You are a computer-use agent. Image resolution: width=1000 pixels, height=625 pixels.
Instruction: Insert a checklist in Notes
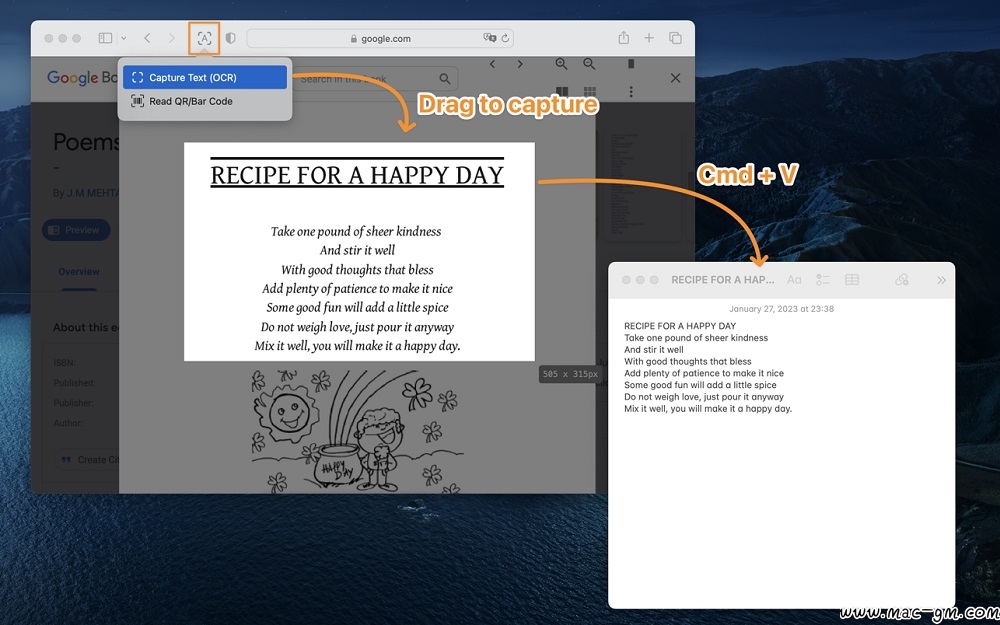pyautogui.click(x=823, y=280)
